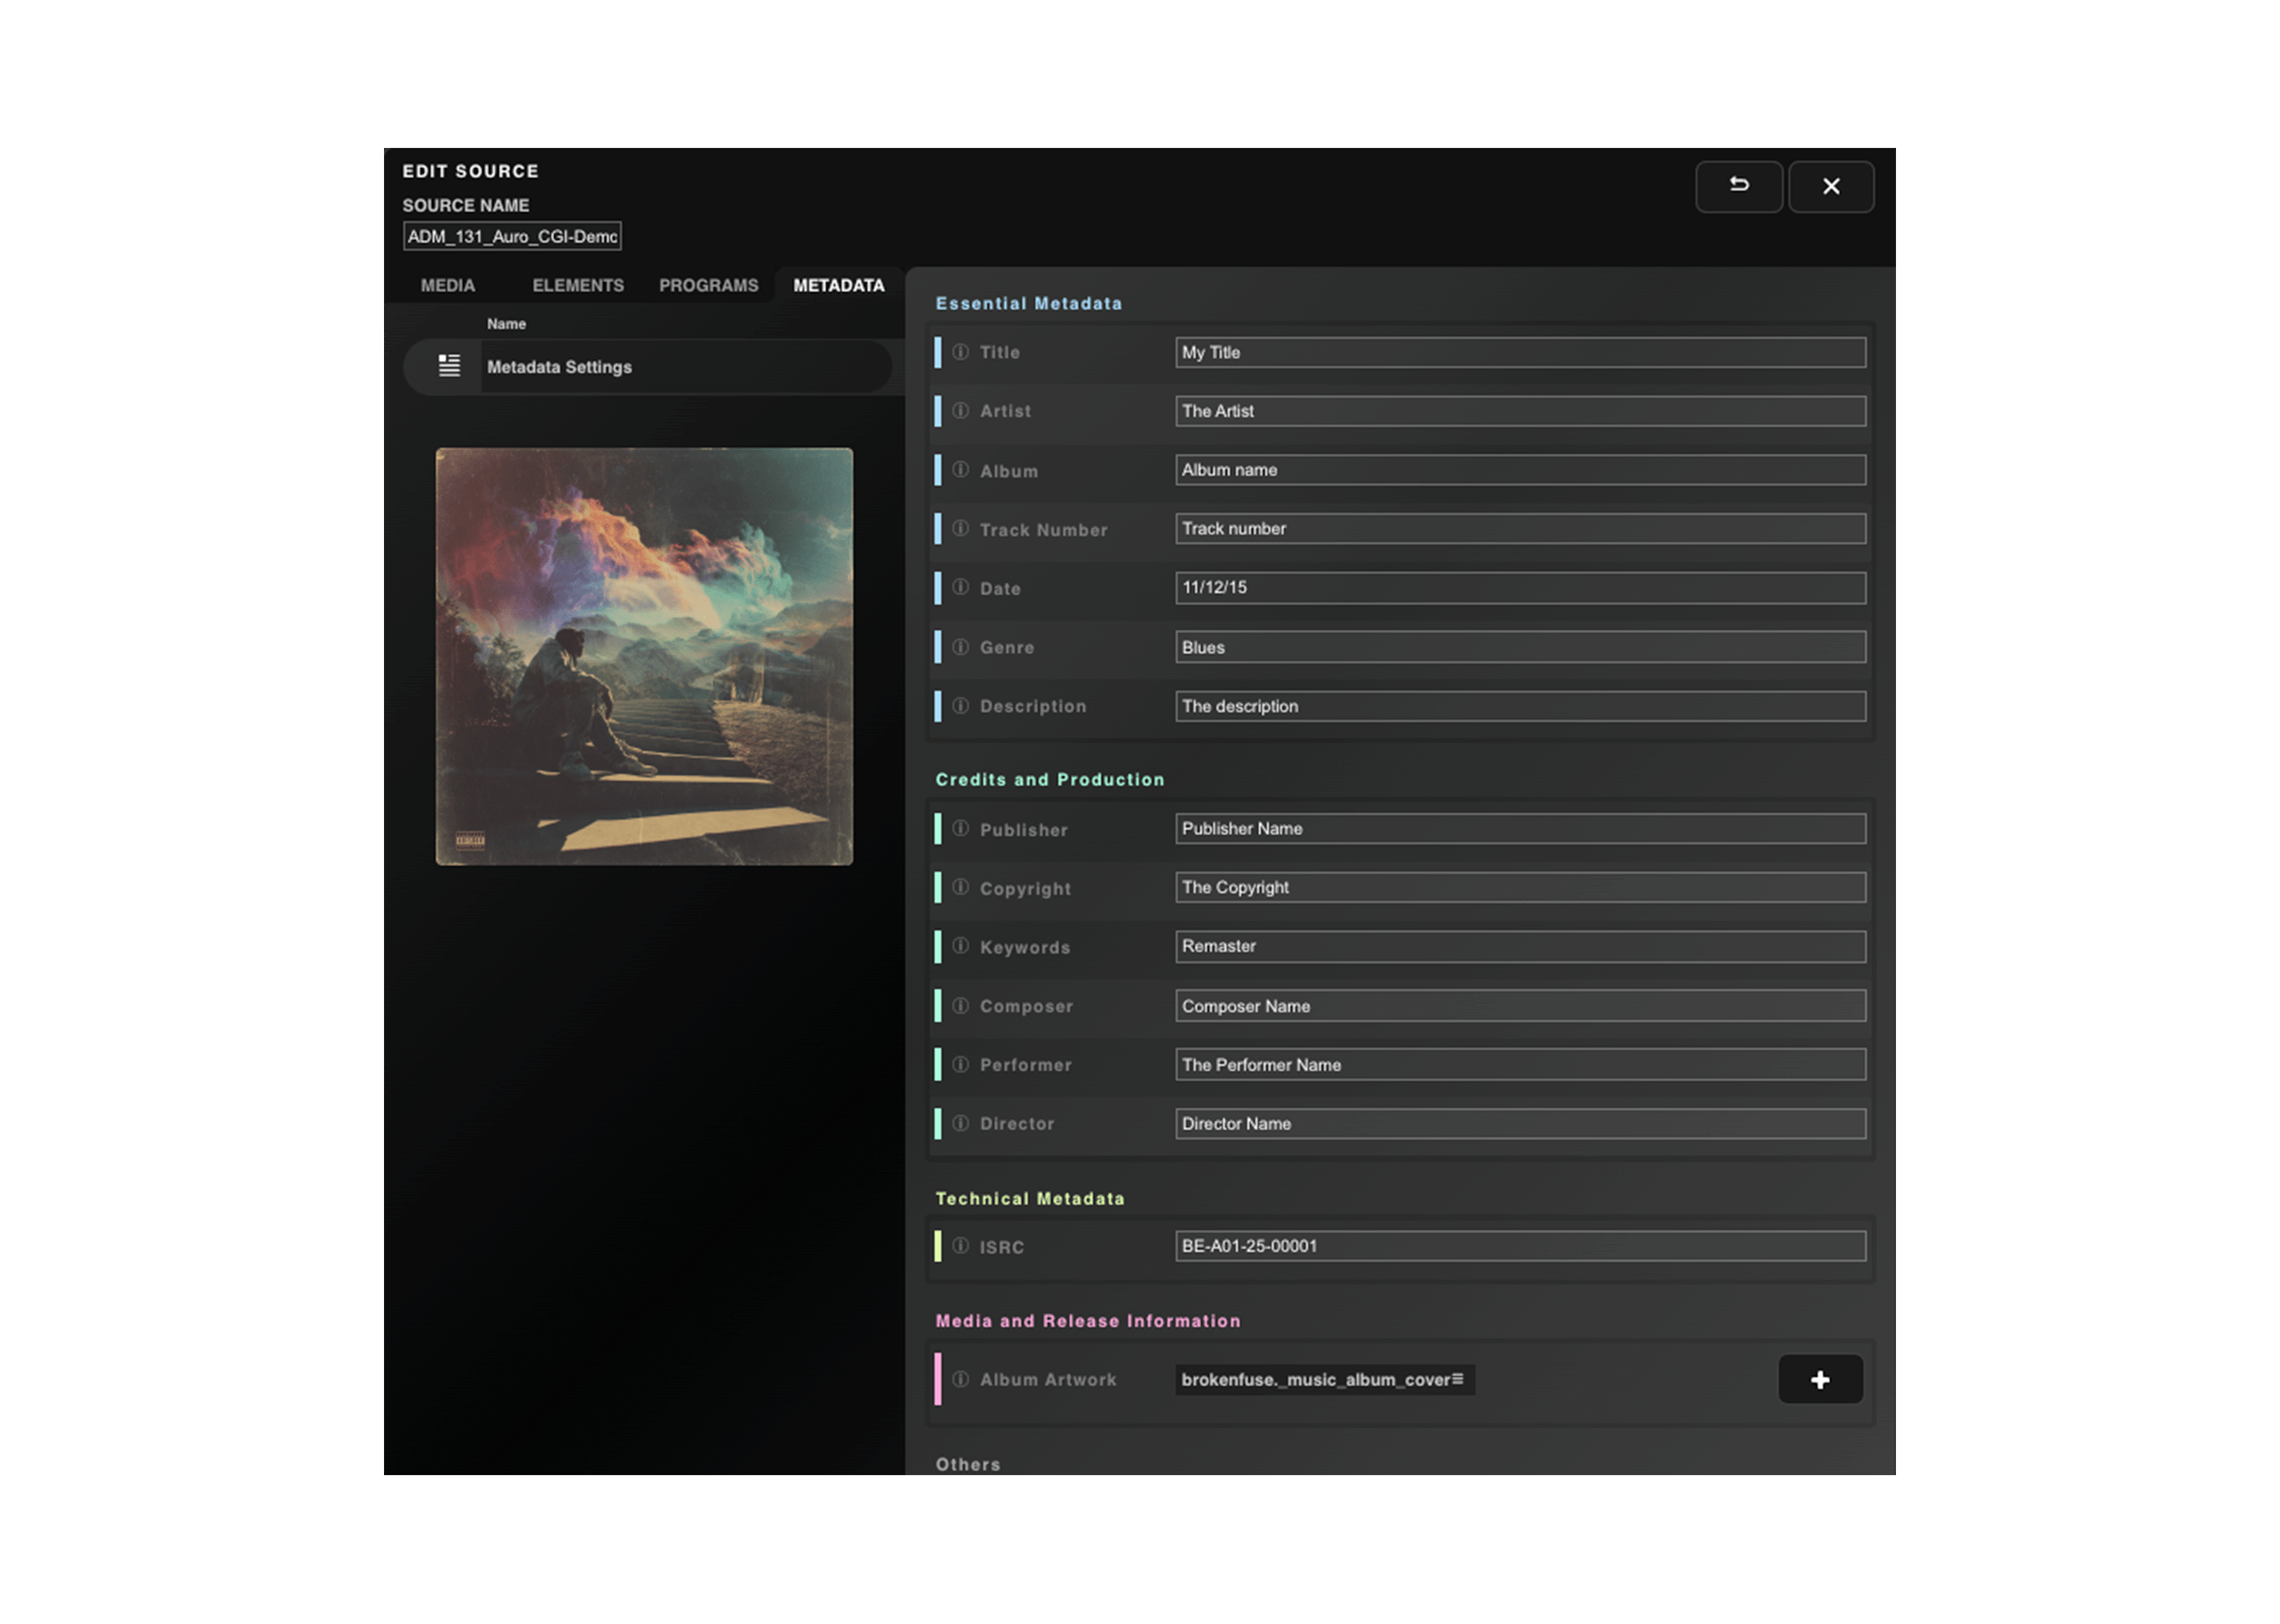Click the plus button for Album Artwork
2280x1624 pixels.
(x=1819, y=1379)
